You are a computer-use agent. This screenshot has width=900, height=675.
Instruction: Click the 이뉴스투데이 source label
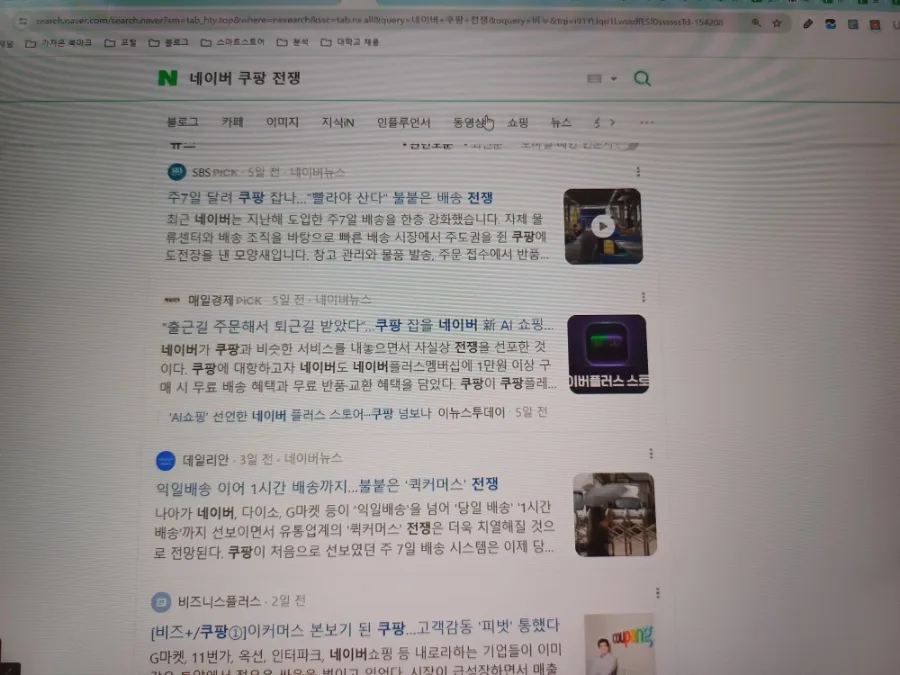(471, 413)
